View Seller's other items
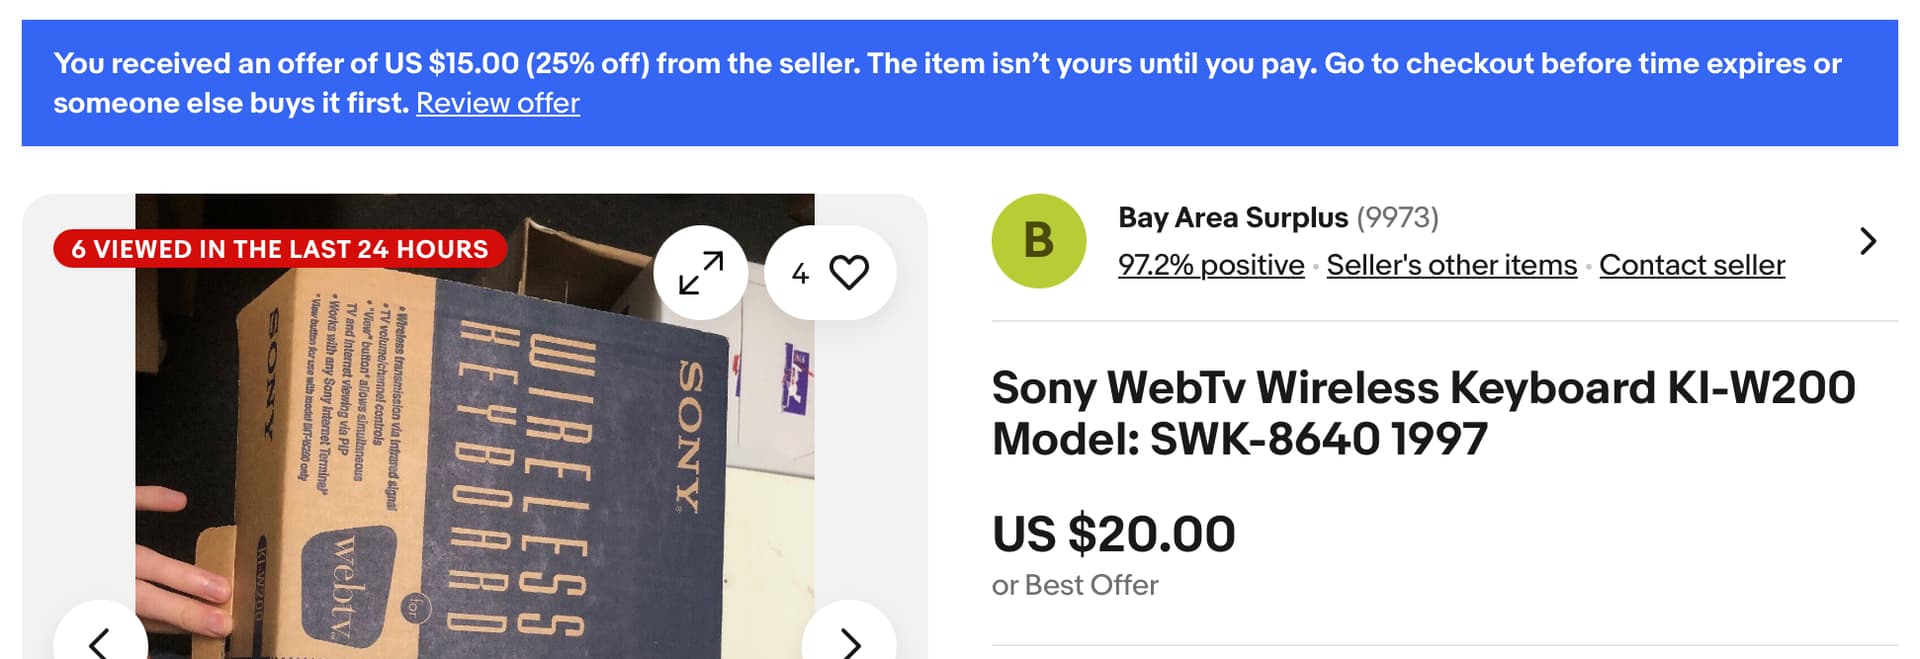Screen dimensions: 1920x659 coord(1451,265)
